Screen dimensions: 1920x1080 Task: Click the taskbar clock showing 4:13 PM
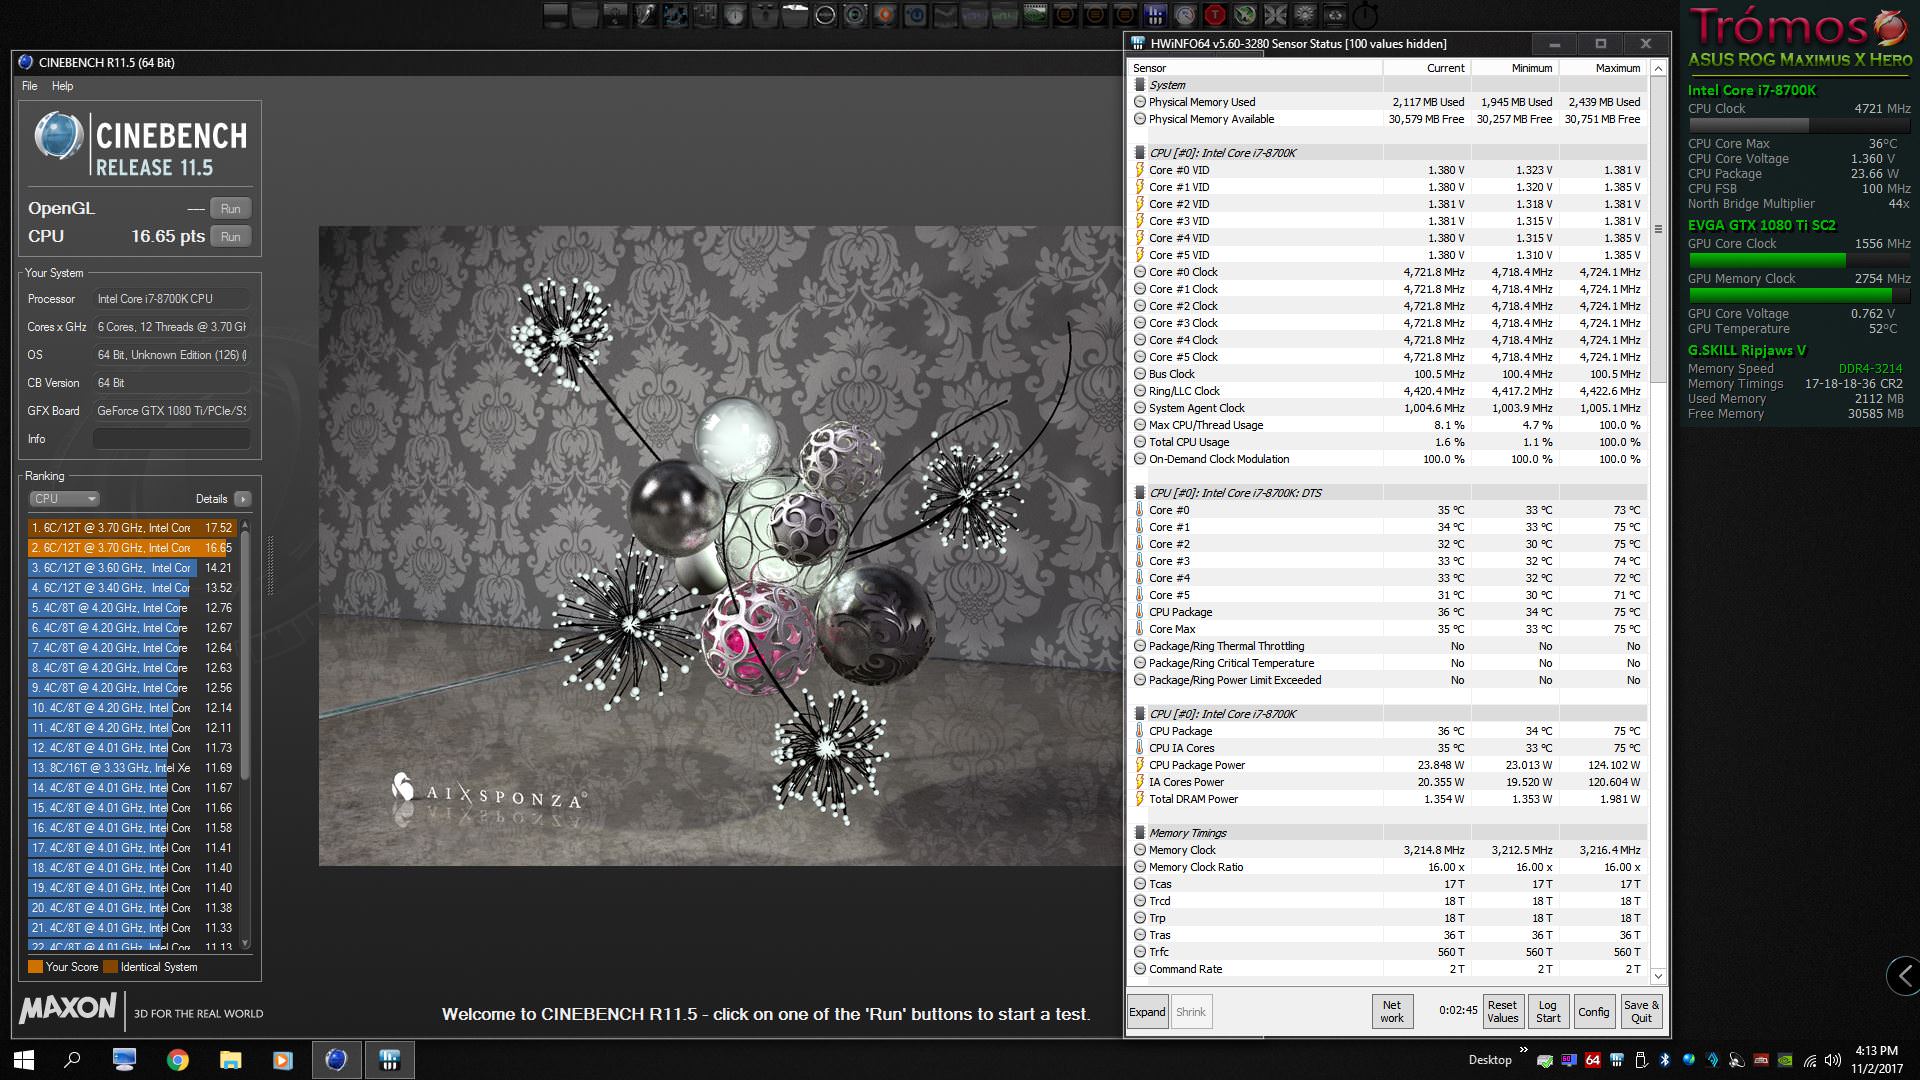(x=1876, y=1060)
